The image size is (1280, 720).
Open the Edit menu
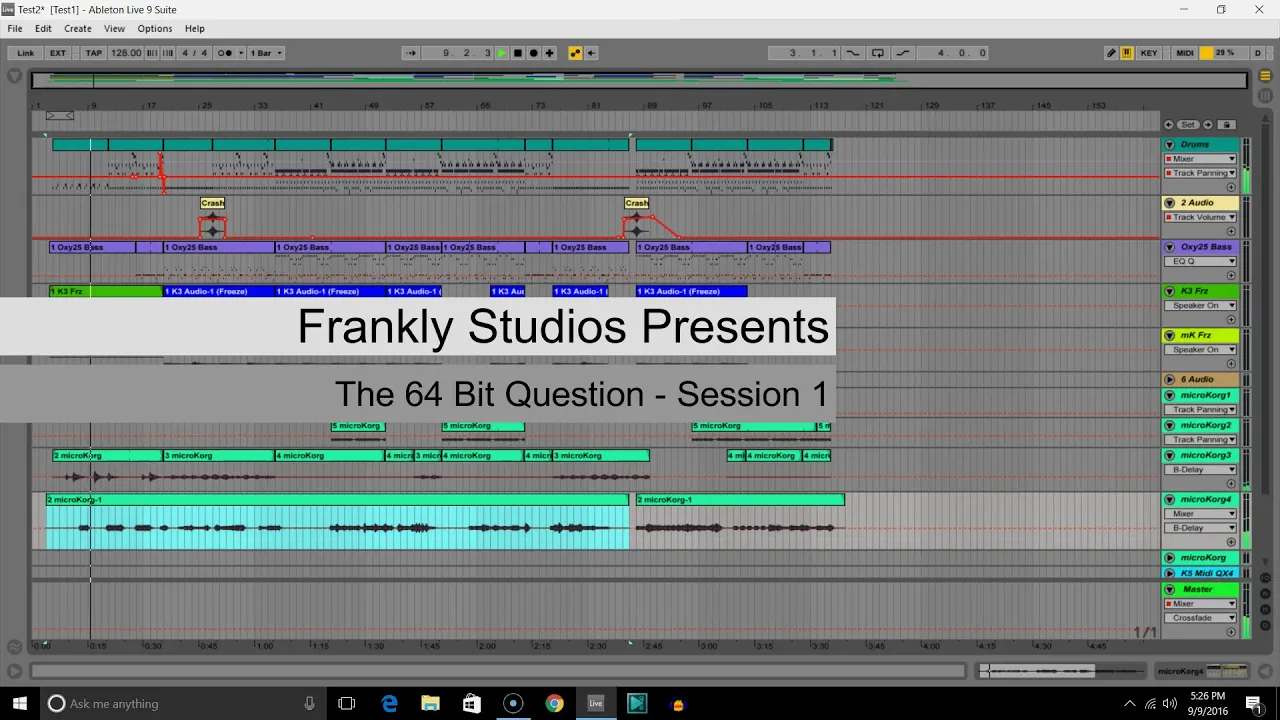[x=43, y=28]
